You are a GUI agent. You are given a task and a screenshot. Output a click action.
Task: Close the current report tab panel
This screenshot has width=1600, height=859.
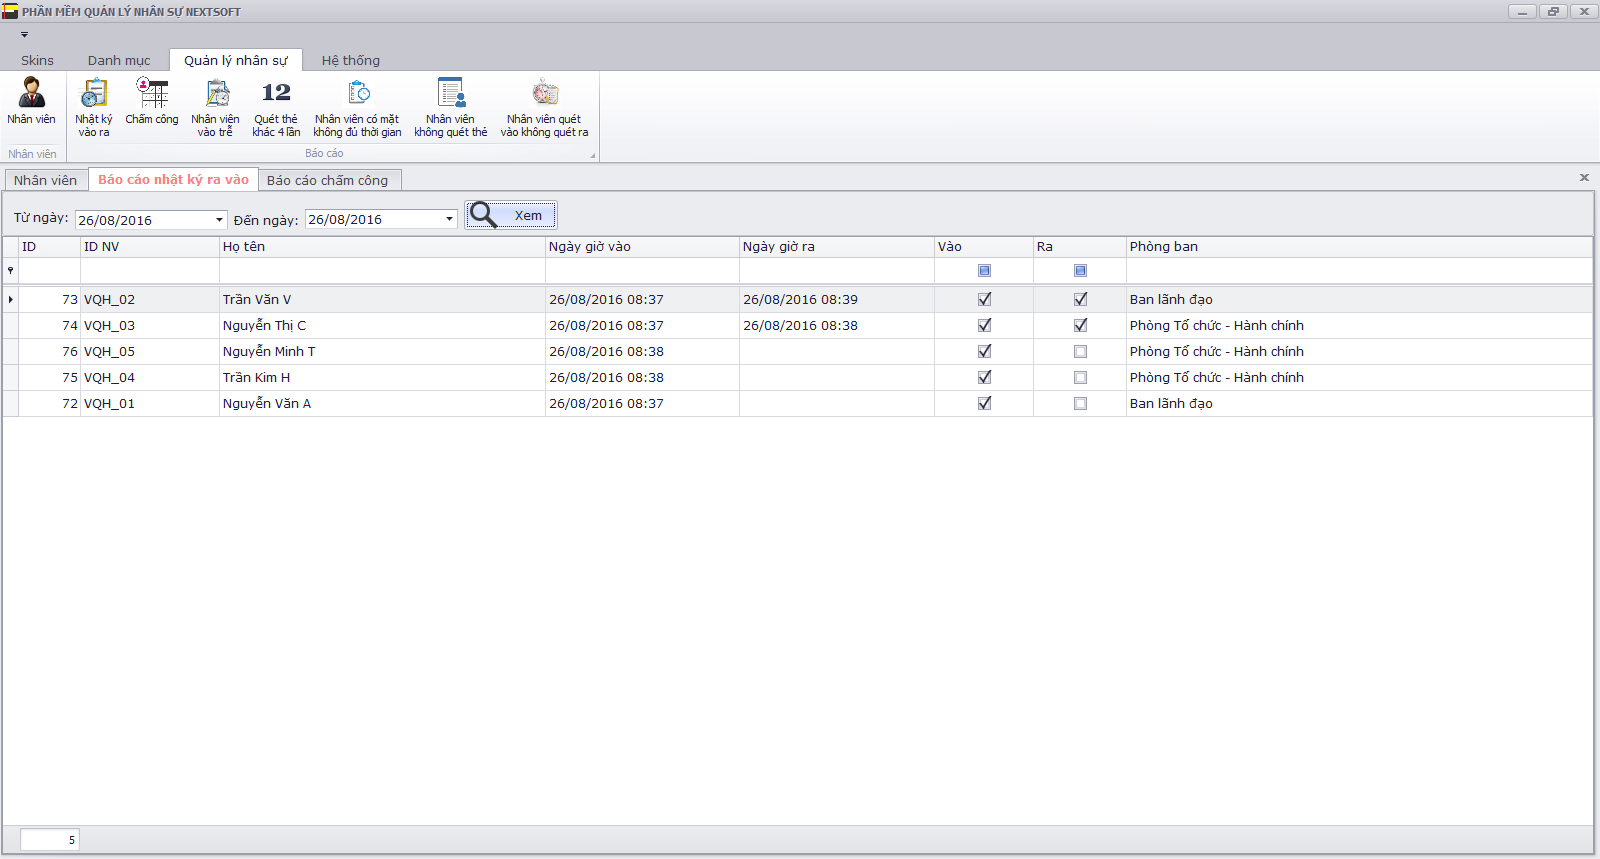[1584, 177]
